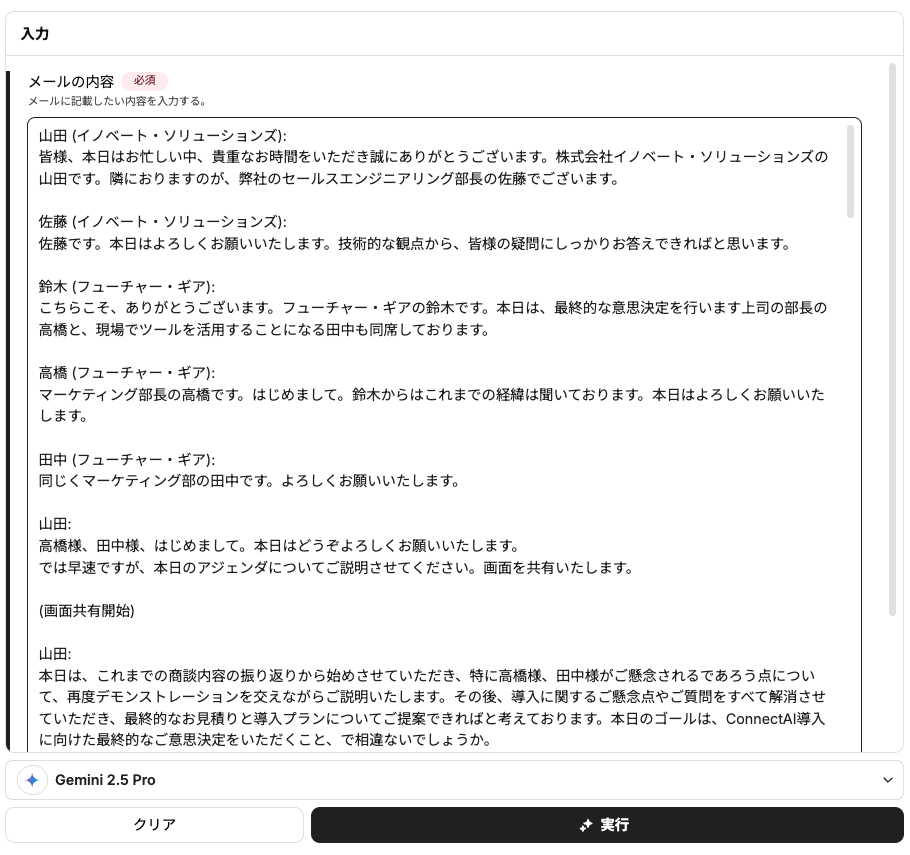Place cursor on the (画面共有開始) line
This screenshot has width=910, height=855.
[x=87, y=610]
